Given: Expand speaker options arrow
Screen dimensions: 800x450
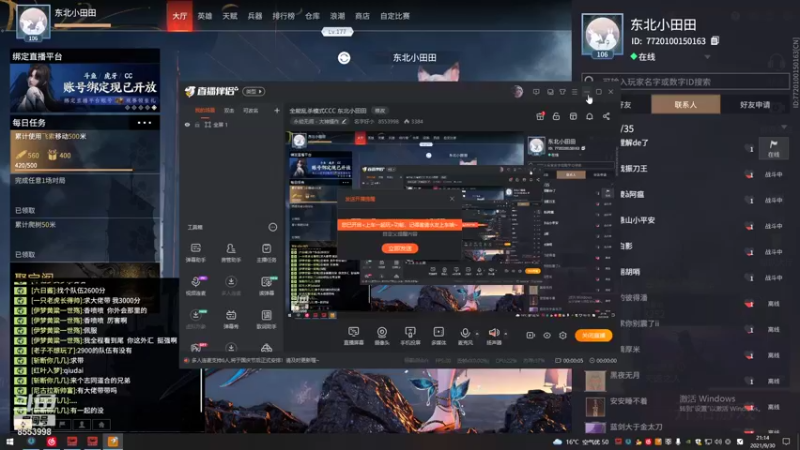Looking at the screenshot, I should (x=506, y=334).
